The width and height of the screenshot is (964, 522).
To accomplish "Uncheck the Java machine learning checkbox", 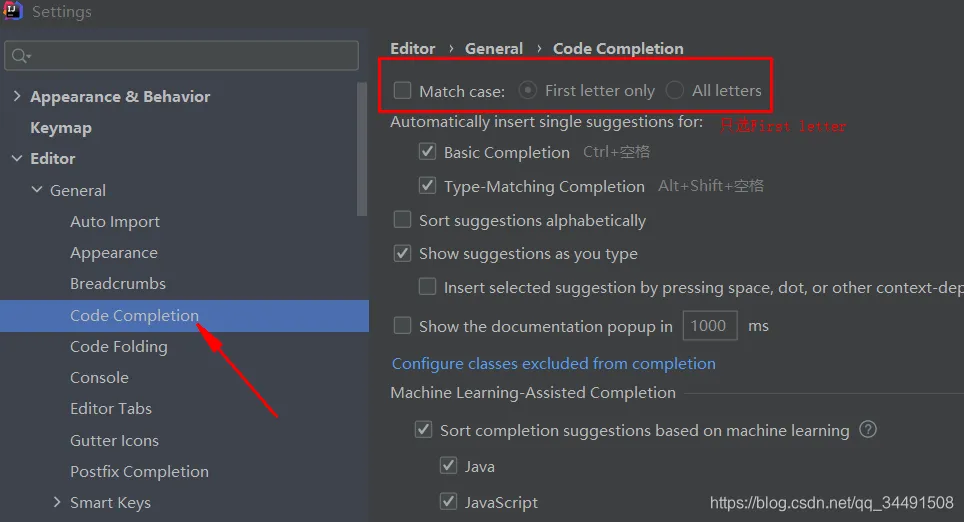I will [x=449, y=465].
